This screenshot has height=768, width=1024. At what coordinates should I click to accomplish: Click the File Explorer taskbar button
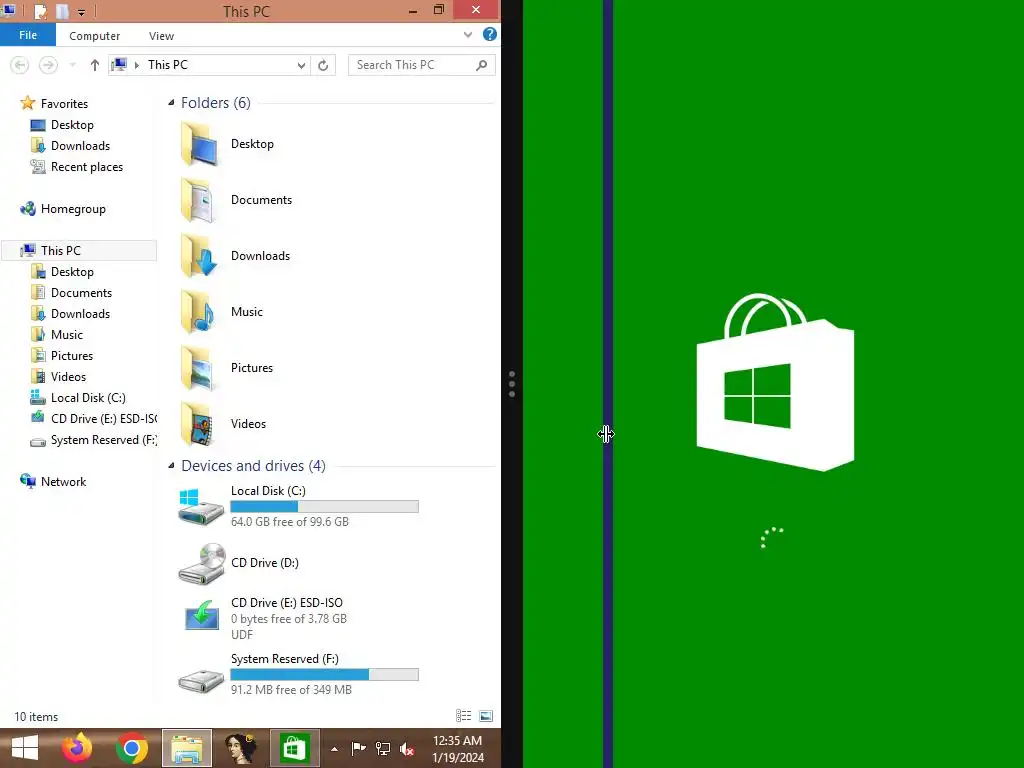(x=187, y=748)
